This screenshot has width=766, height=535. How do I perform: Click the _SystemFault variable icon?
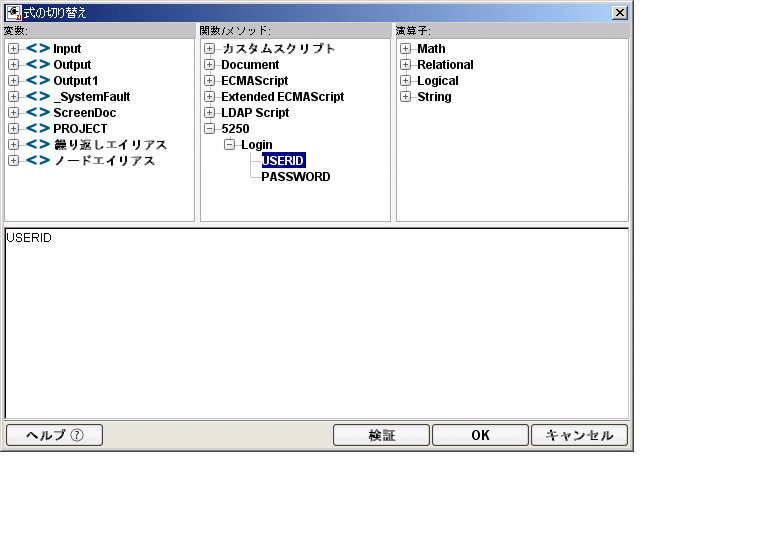coord(38,97)
